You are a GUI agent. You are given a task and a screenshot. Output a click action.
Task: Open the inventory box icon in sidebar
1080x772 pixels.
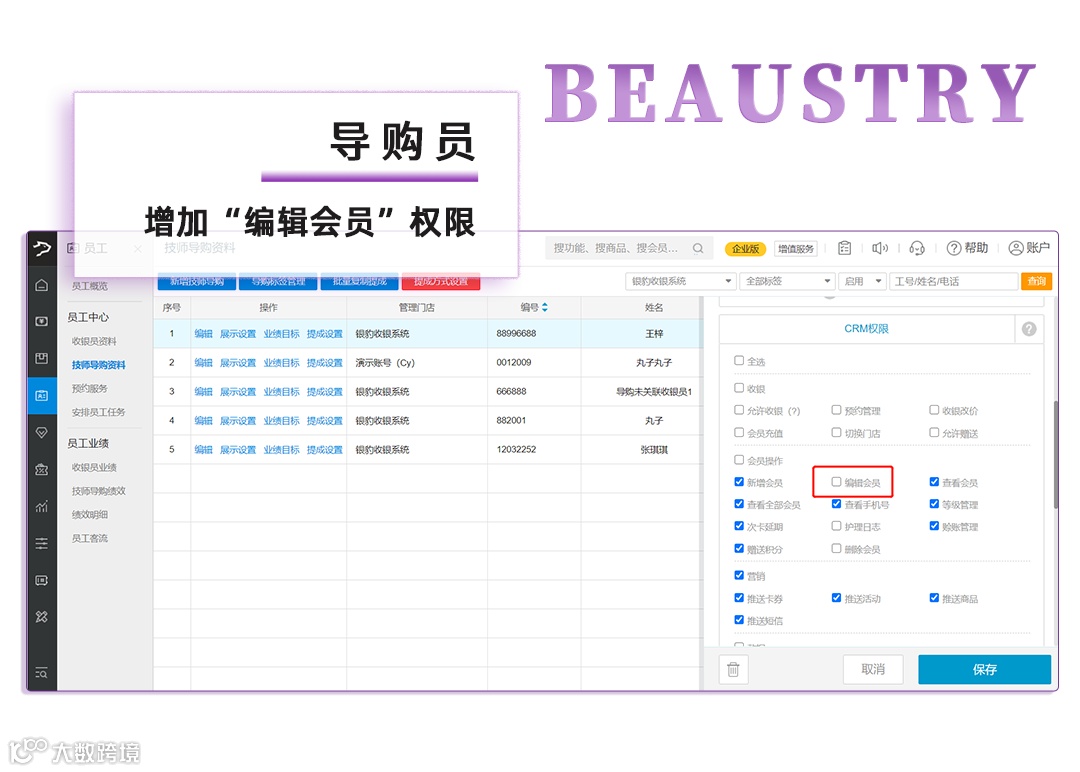41,358
